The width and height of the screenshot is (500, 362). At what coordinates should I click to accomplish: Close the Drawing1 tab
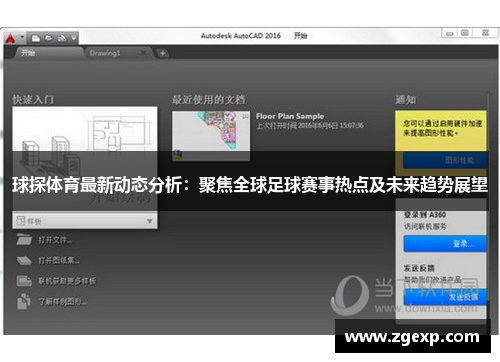144,53
